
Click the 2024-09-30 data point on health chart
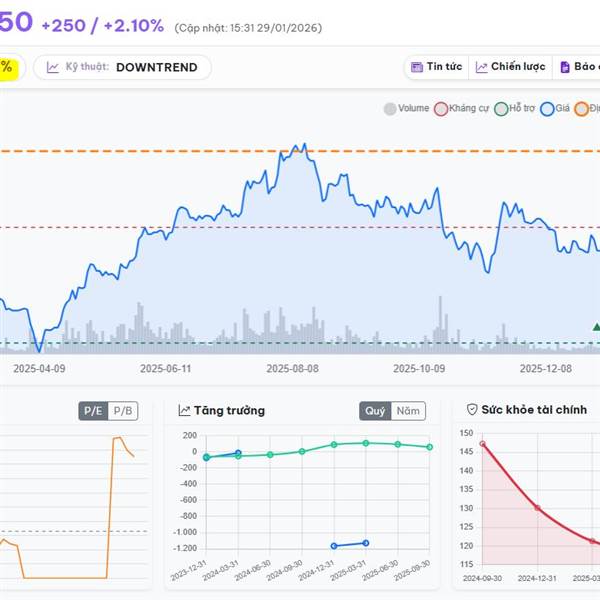(x=482, y=444)
